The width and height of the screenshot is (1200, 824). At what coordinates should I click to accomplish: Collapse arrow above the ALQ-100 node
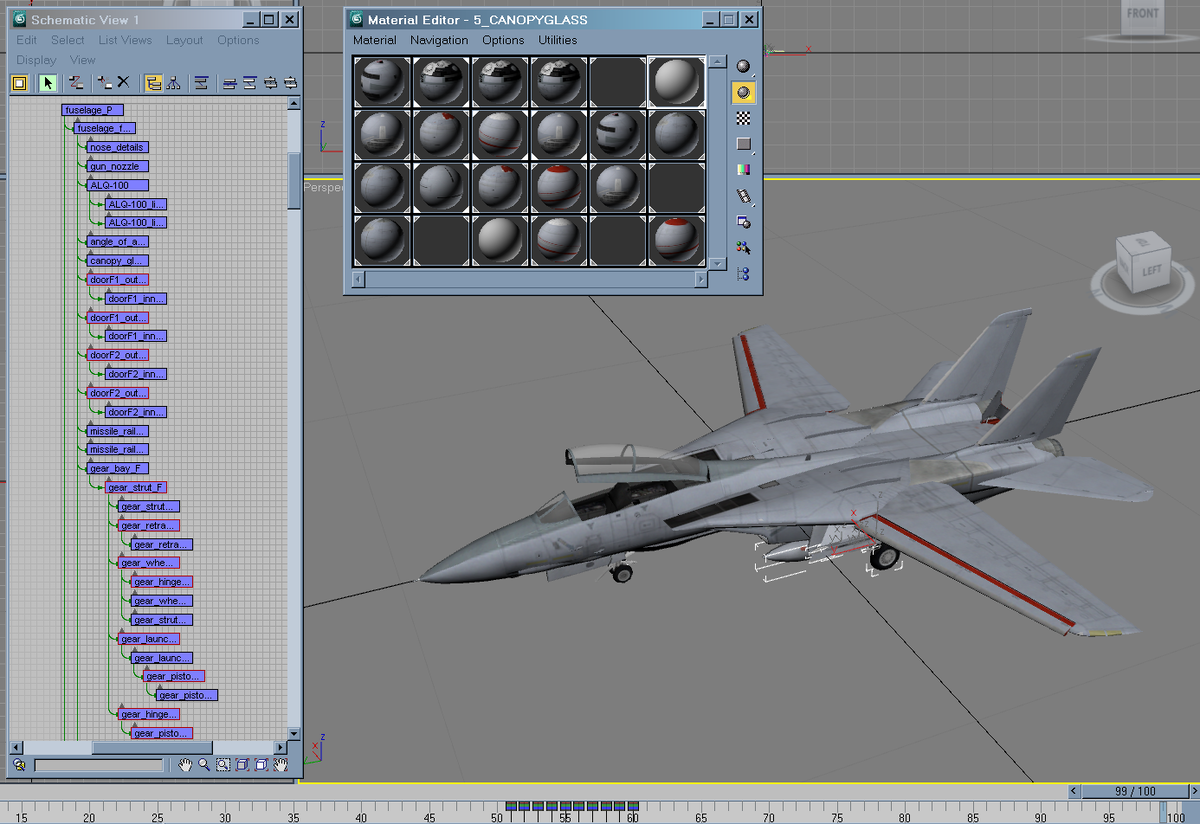click(91, 177)
